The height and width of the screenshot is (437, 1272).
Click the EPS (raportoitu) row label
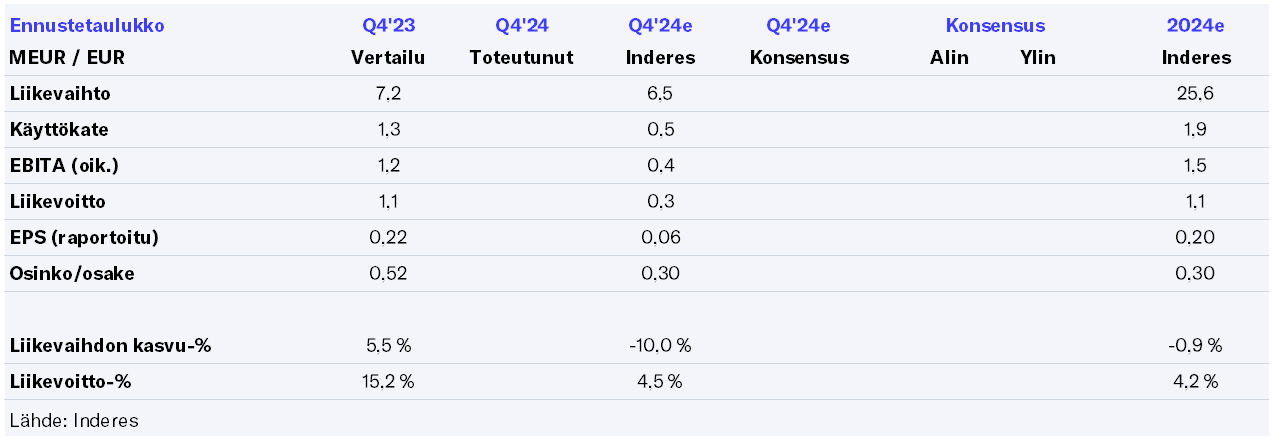tap(84, 238)
